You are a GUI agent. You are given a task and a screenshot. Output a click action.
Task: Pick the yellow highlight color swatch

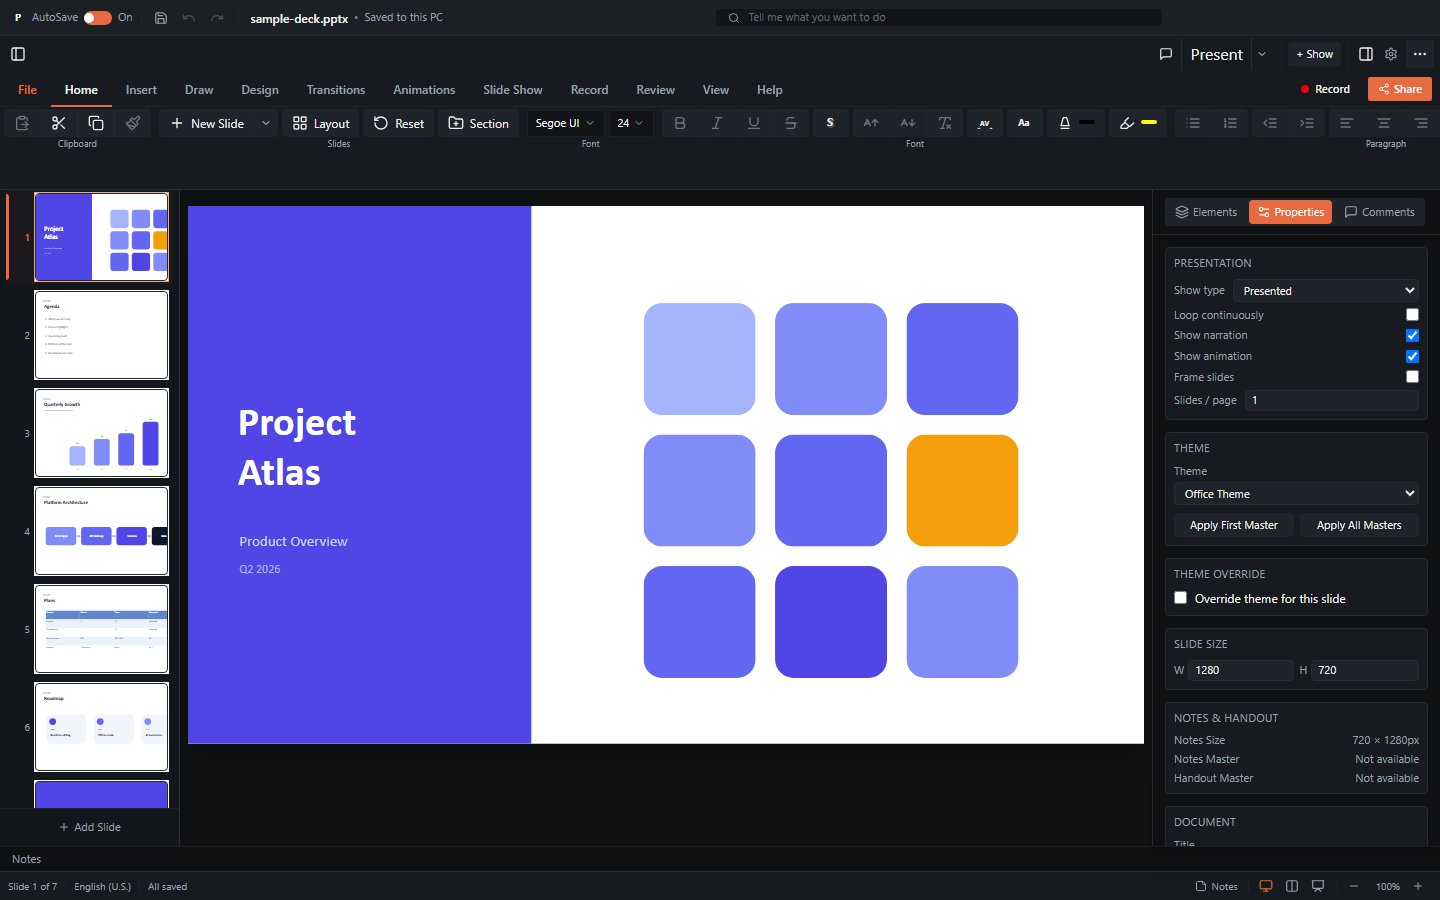[1149, 123]
